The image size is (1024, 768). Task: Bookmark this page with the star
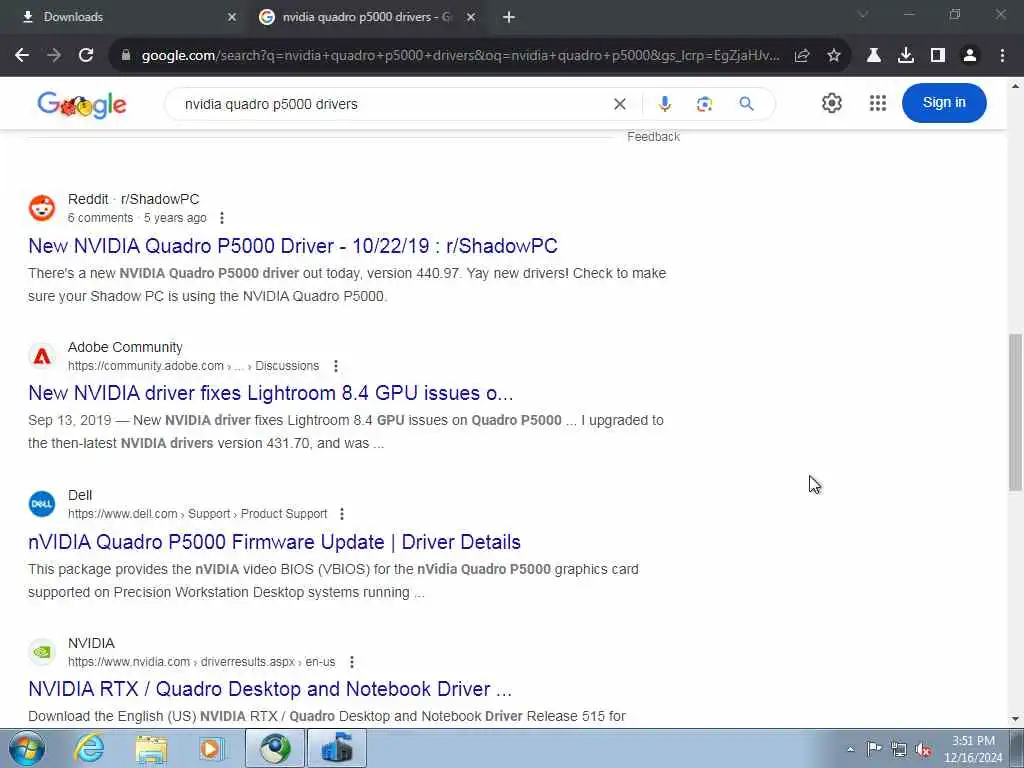(x=833, y=56)
